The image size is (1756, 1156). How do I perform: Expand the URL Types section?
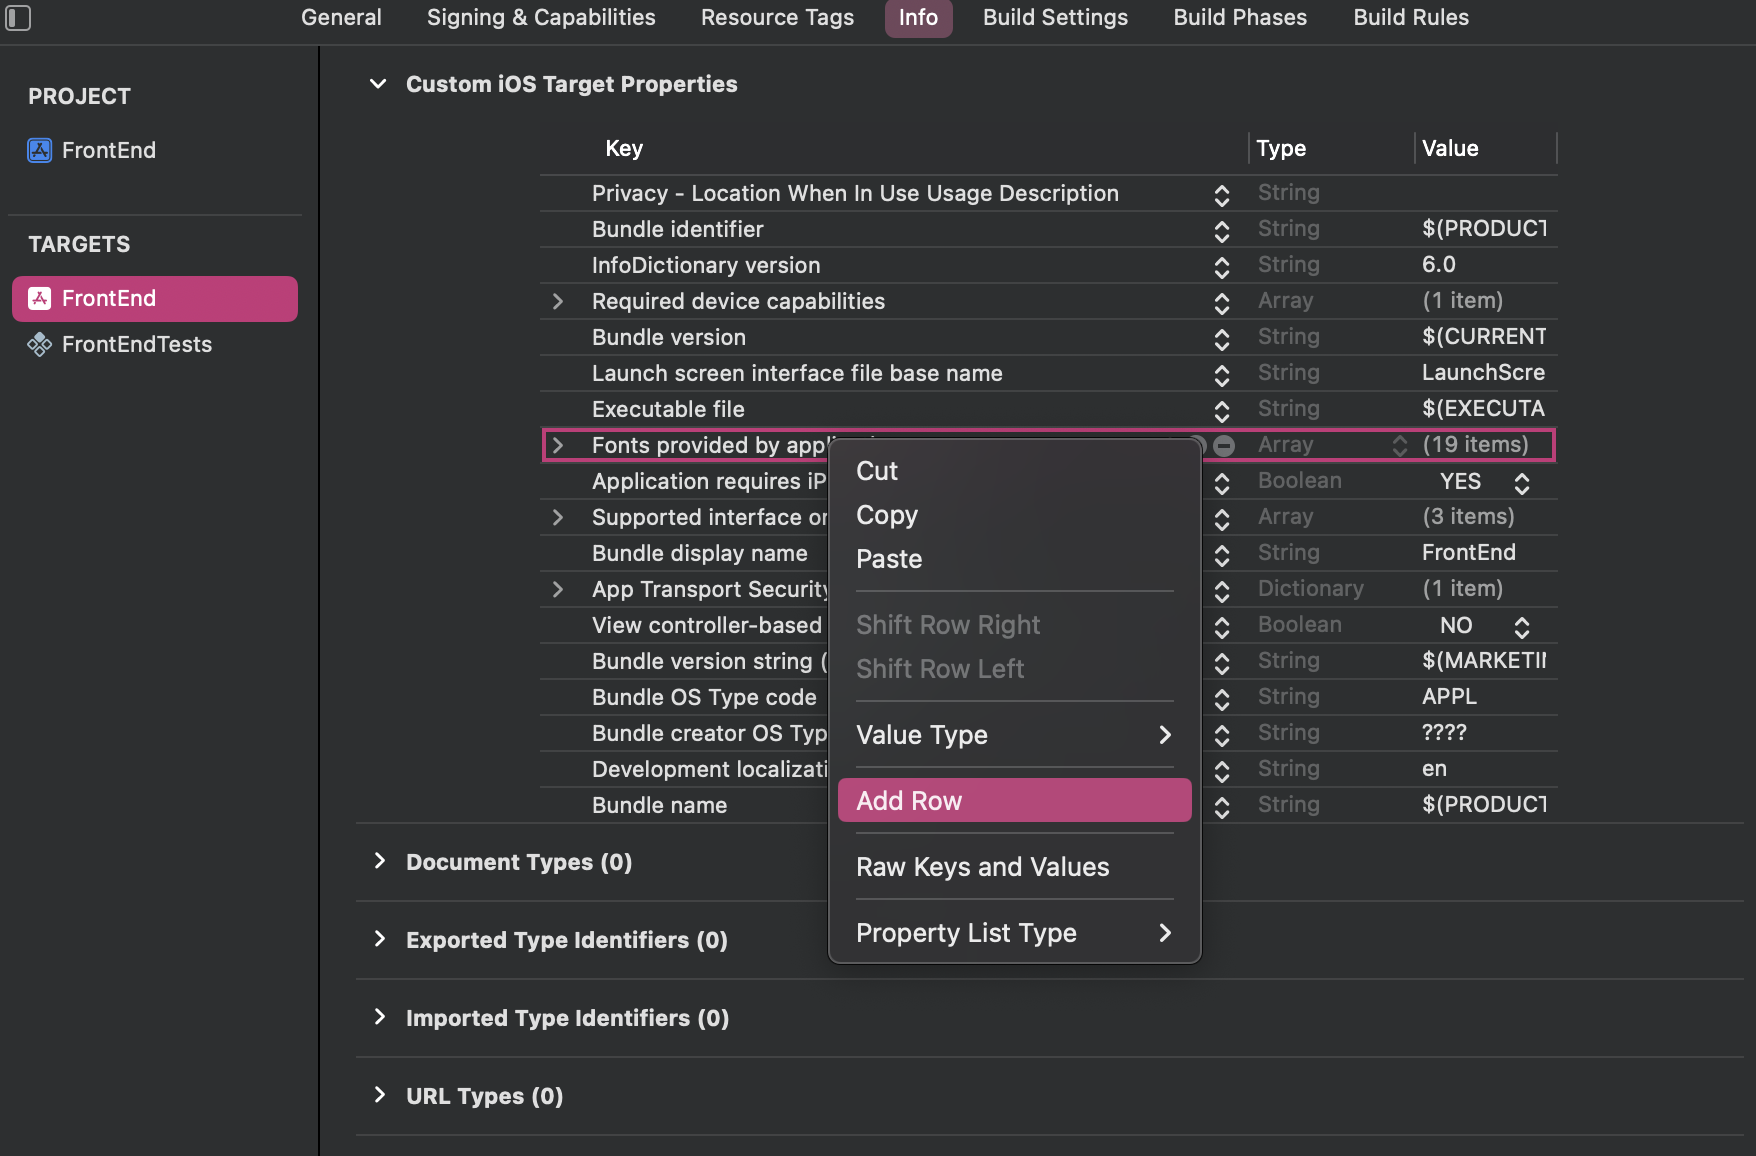click(380, 1095)
